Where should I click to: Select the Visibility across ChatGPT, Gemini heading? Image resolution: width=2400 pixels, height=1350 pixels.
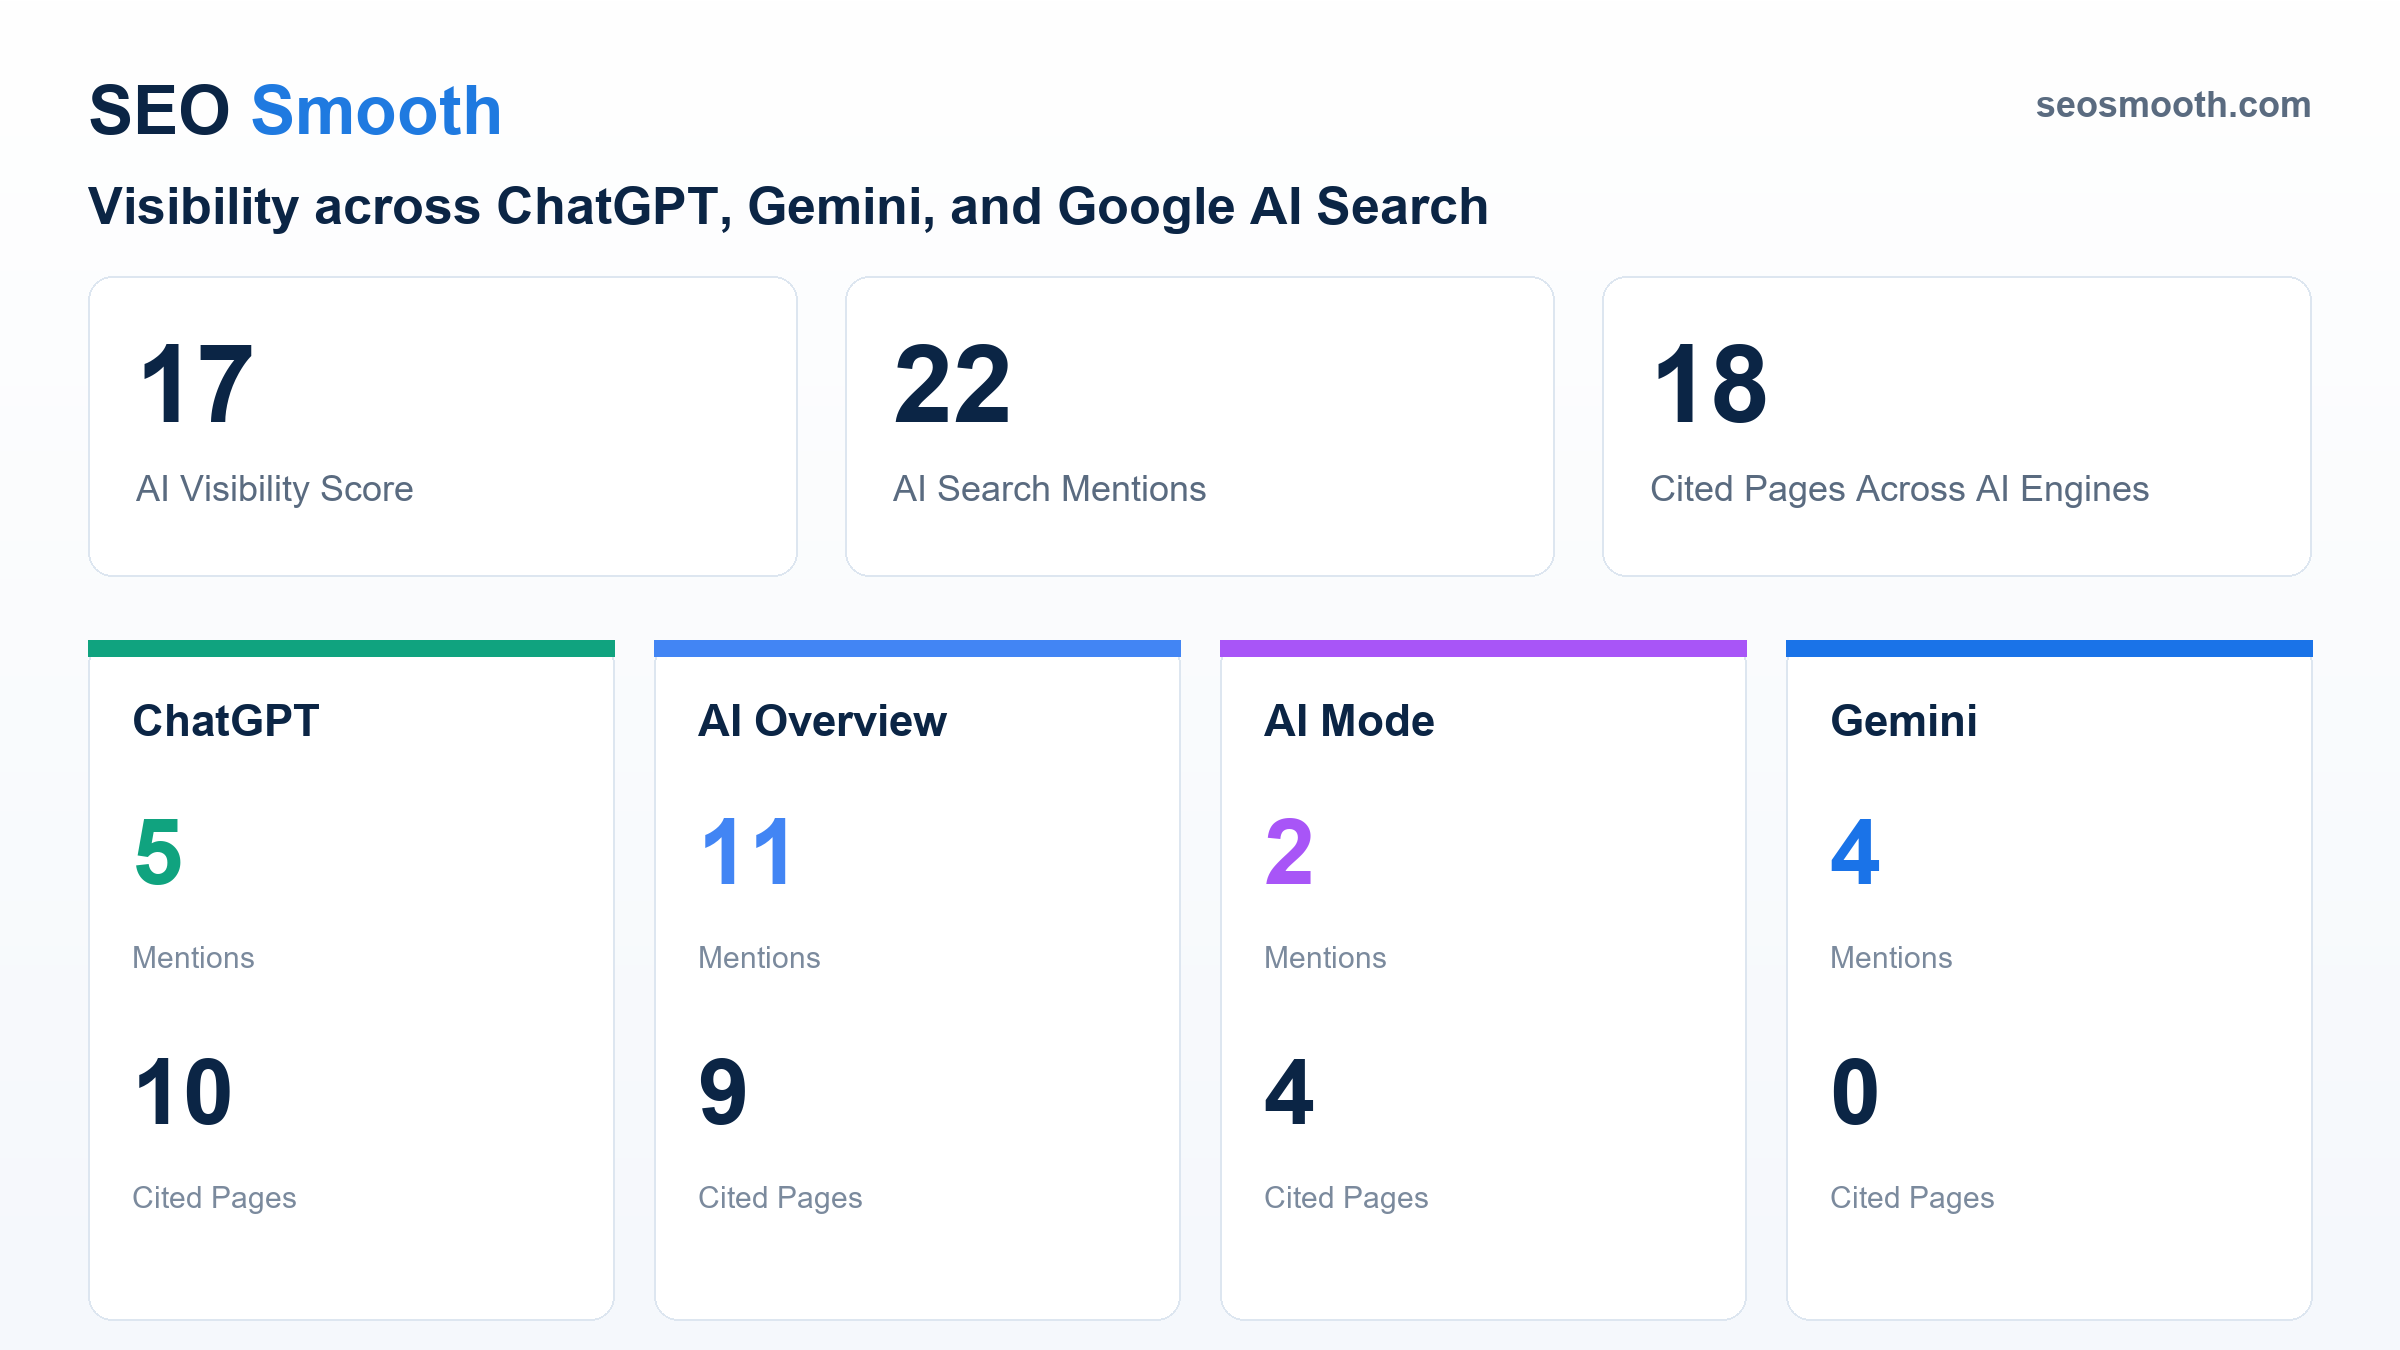point(788,207)
